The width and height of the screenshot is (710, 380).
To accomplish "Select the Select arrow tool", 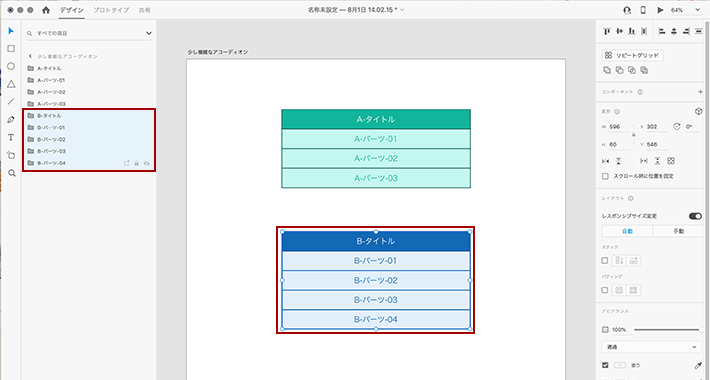I will click(x=11, y=31).
